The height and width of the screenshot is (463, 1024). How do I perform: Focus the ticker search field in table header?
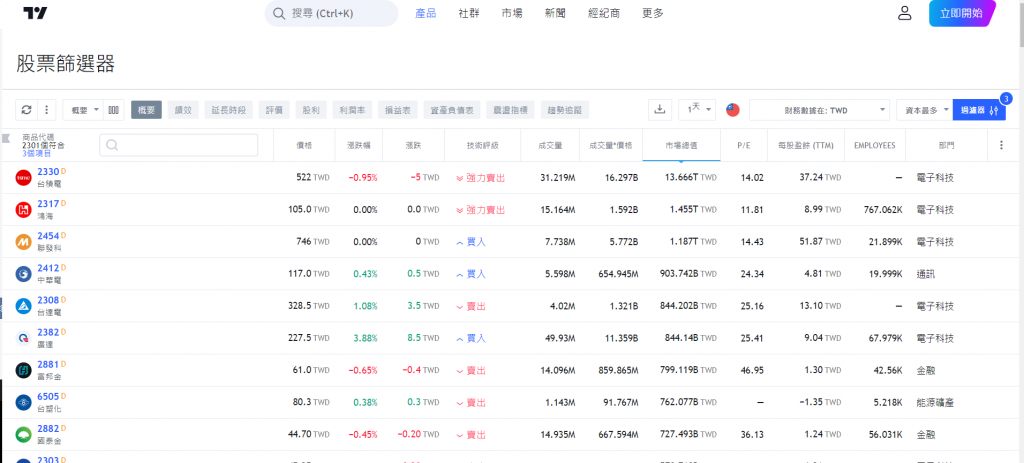[x=179, y=145]
